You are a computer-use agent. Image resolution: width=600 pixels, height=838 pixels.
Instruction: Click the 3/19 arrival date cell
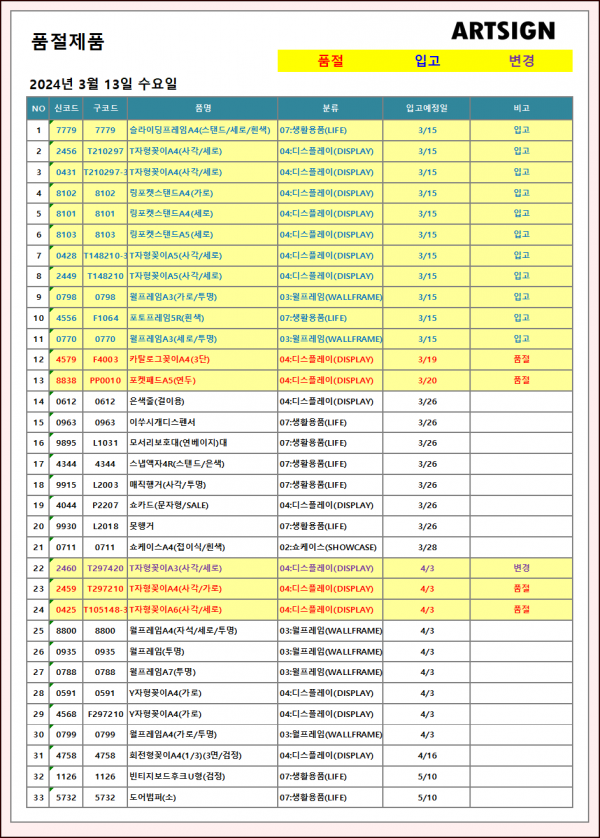pyautogui.click(x=427, y=359)
